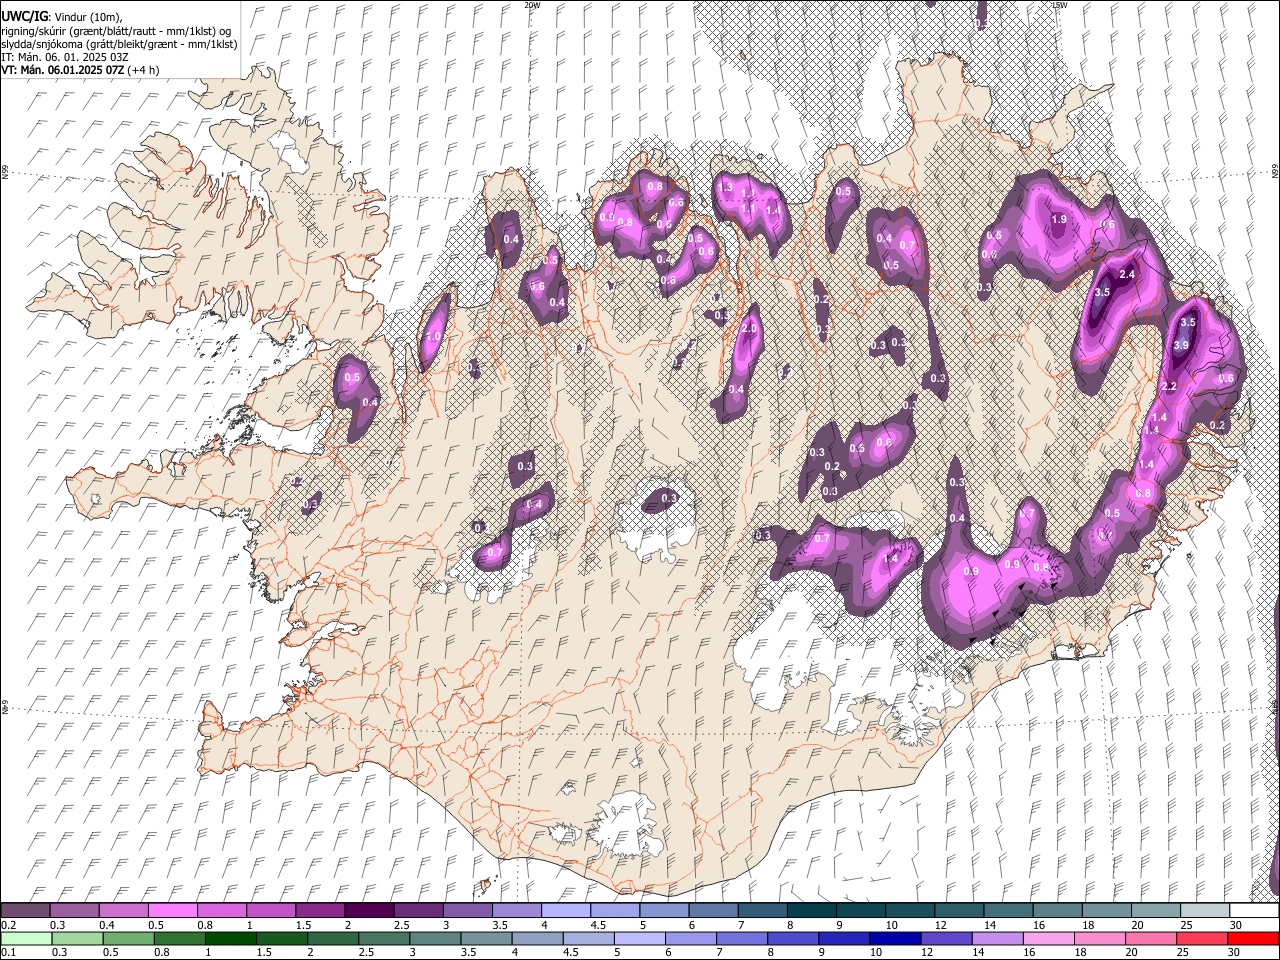
Task: Click the top-row legend swatch between 3 and 3.5
Action: (468, 910)
